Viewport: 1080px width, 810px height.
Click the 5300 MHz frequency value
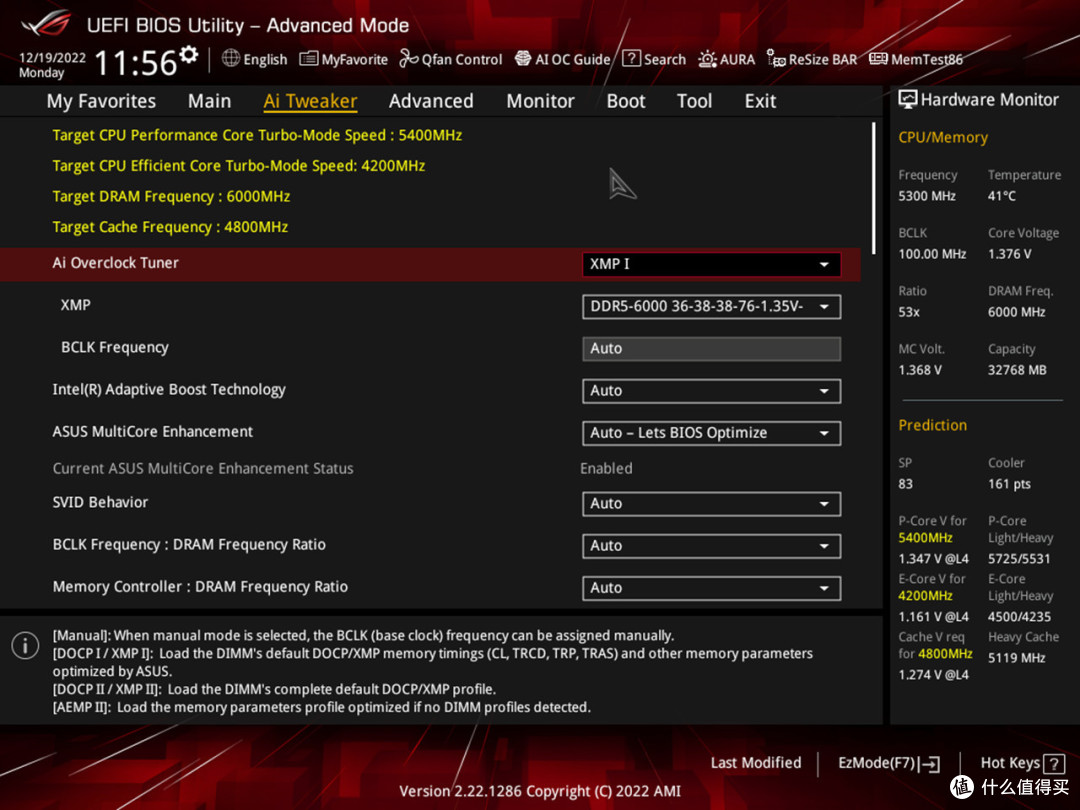(926, 196)
